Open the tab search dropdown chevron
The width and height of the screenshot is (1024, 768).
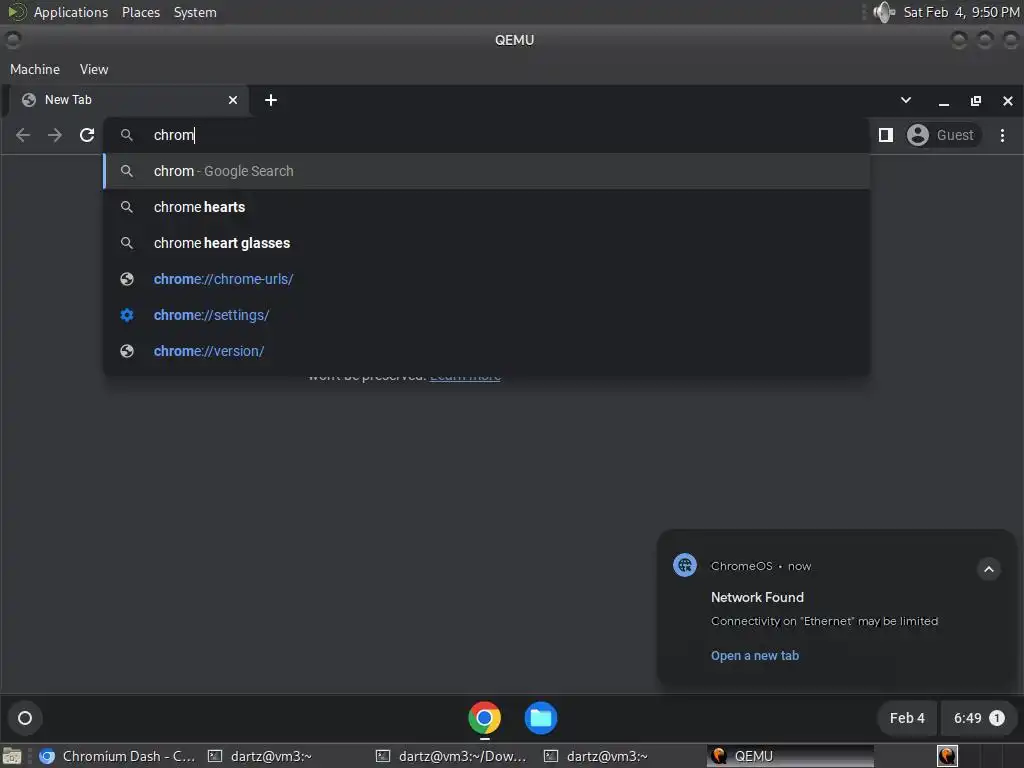(x=906, y=100)
